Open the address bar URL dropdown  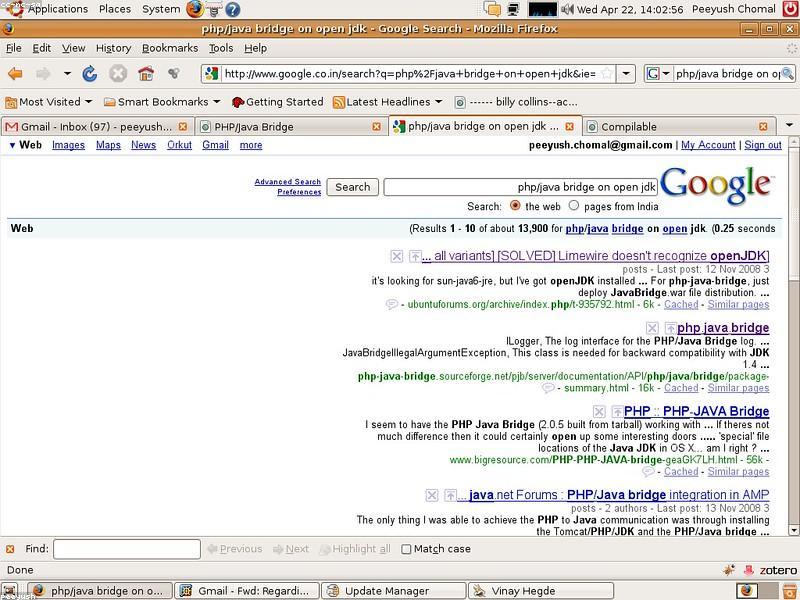pyautogui.click(x=626, y=74)
